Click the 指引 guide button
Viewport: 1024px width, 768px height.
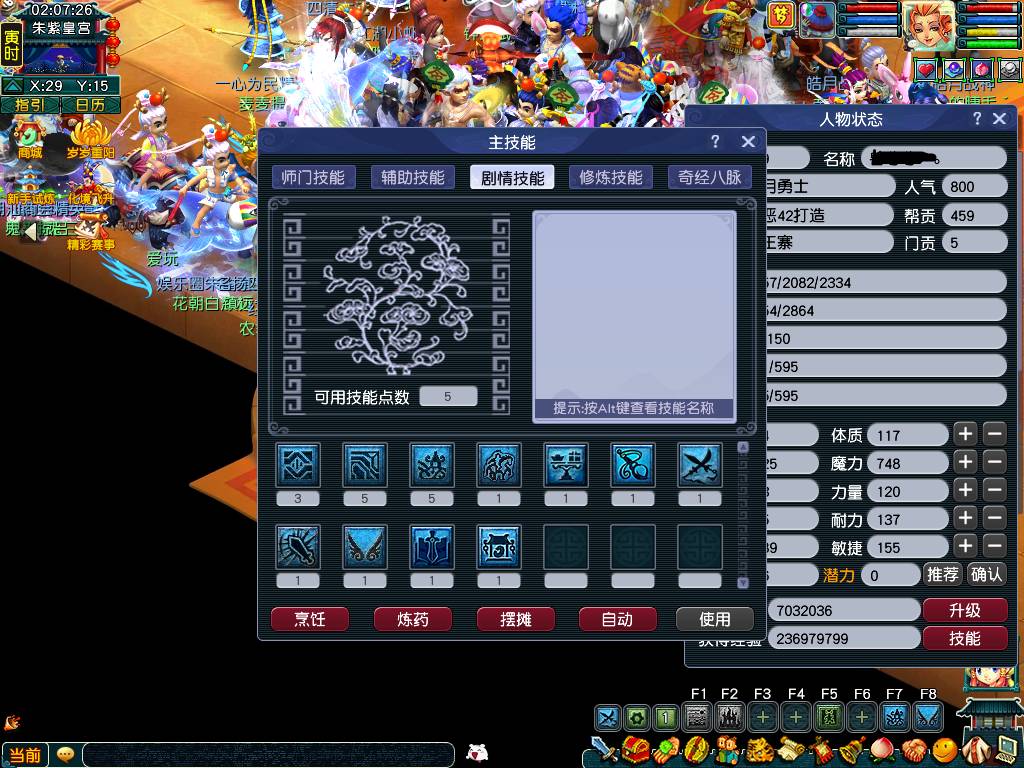30,104
